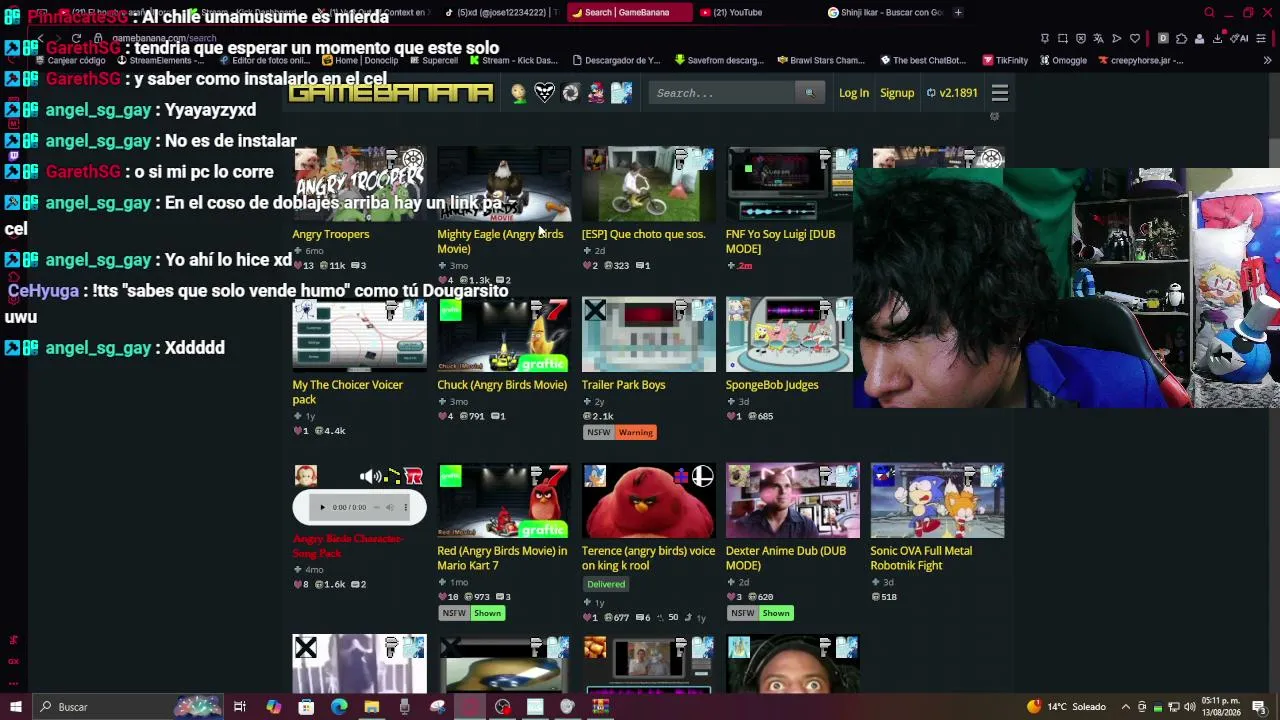Viewport: 1280px width, 720px height.
Task: Mute the Angry Birds song pack audio player
Action: tap(389, 507)
